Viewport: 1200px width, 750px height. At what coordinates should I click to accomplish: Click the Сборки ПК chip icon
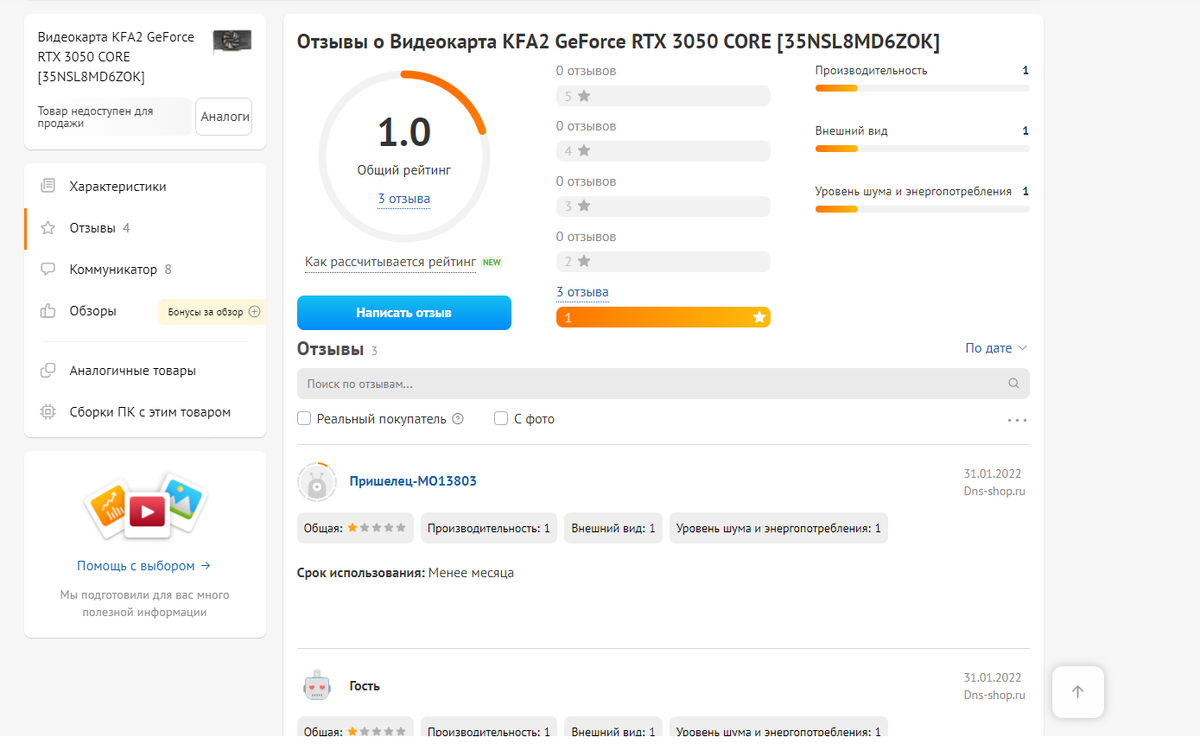[48, 412]
